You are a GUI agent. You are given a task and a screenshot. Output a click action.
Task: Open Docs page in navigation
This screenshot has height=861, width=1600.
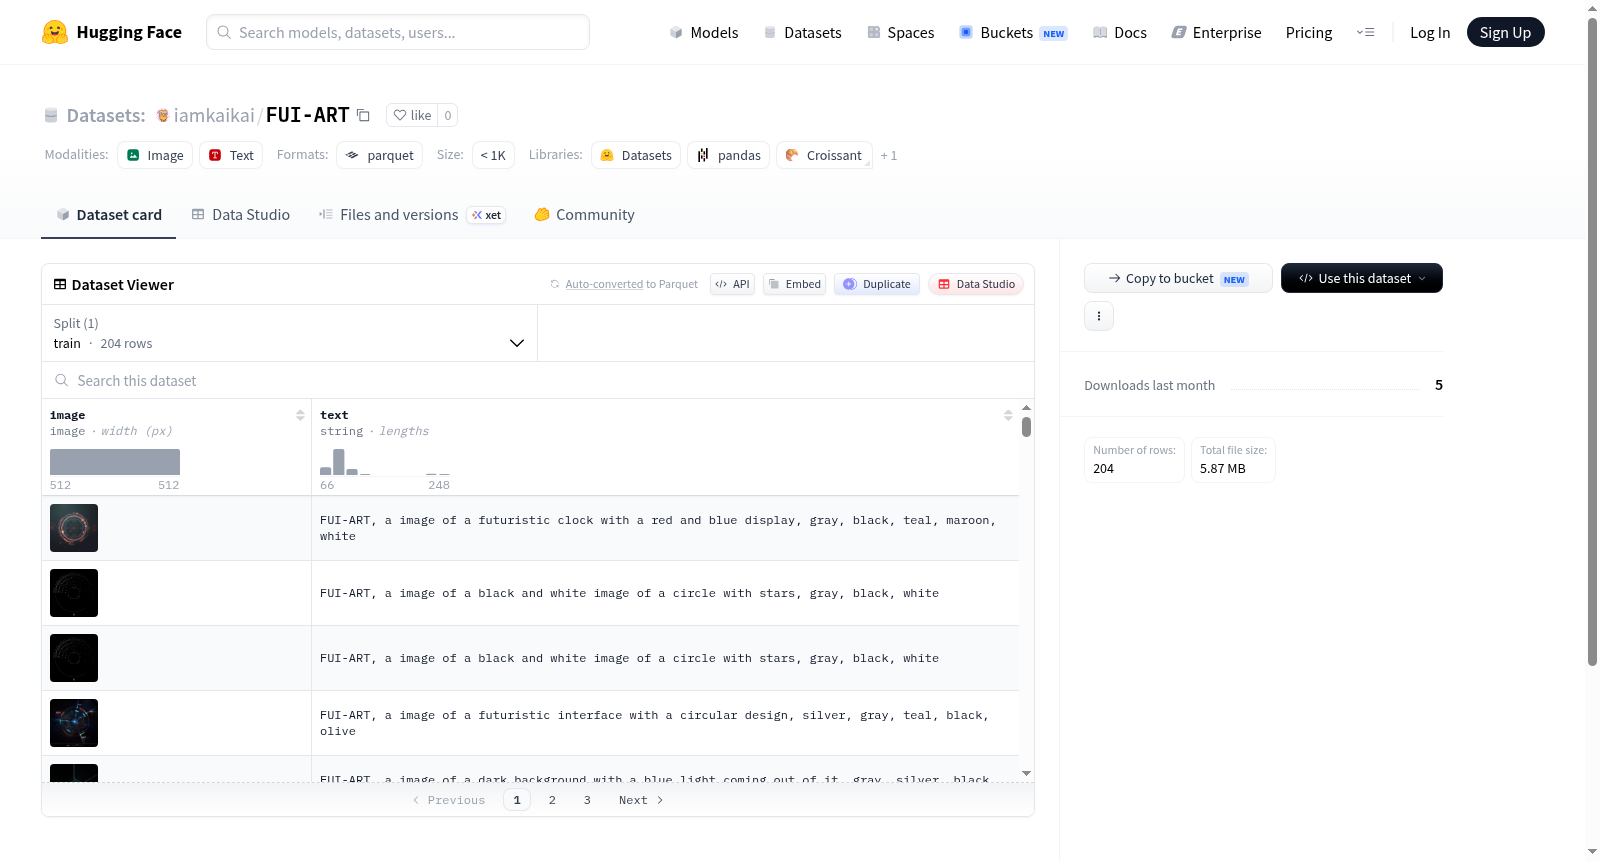pyautogui.click(x=1120, y=32)
